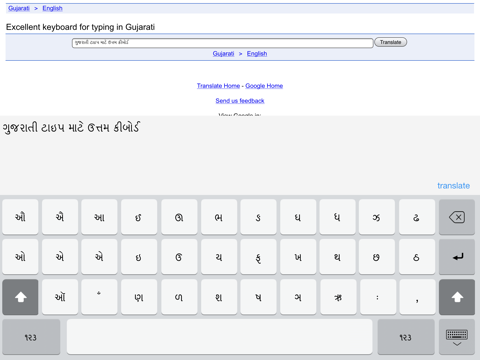480x360 pixels.
Task: Tap the છ (chha) key
Action: click(377, 257)
